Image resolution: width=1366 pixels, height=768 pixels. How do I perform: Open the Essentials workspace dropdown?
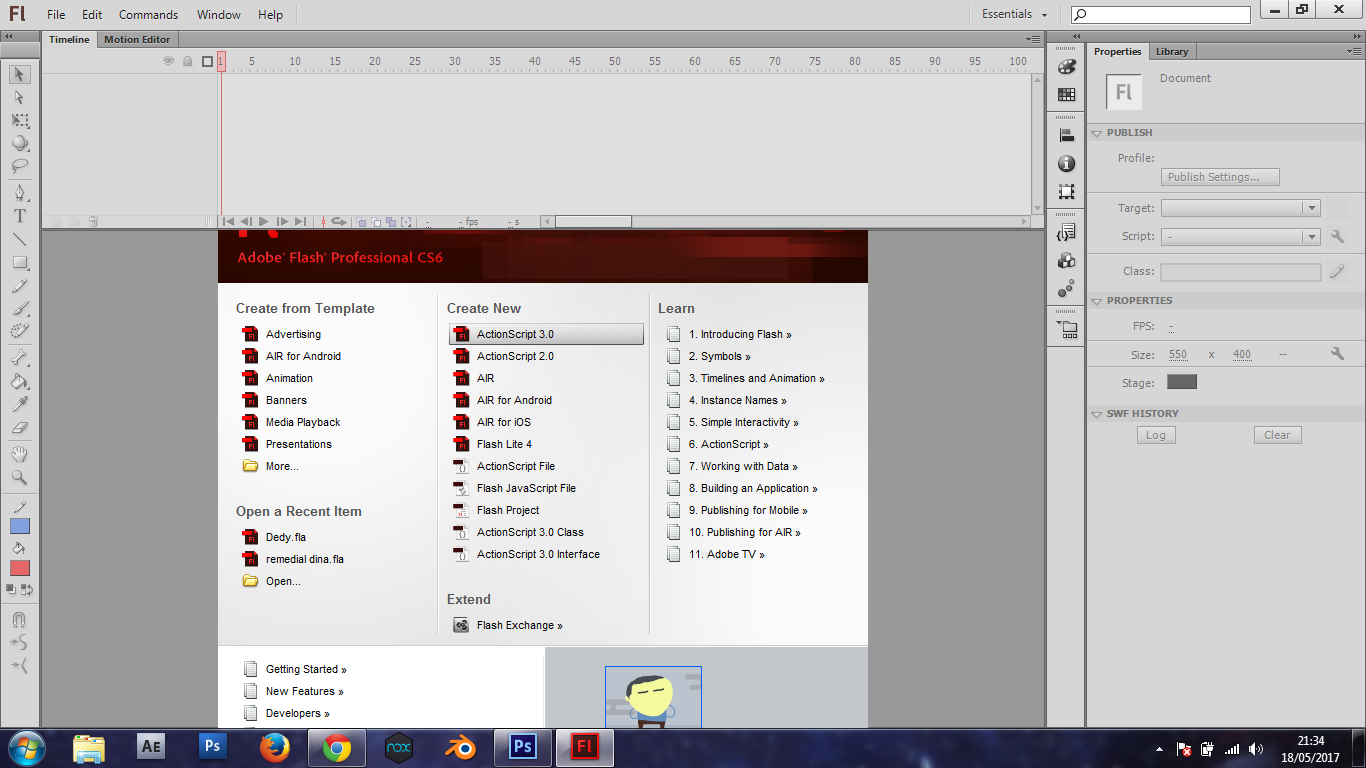pos(1013,14)
